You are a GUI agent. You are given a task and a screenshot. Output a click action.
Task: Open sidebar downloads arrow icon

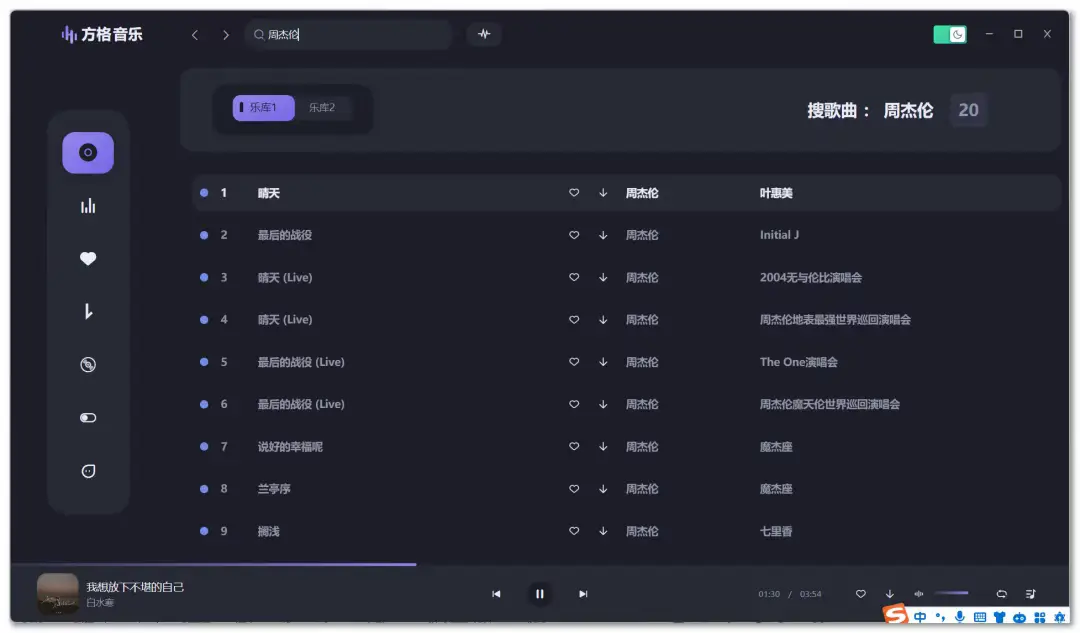88,312
